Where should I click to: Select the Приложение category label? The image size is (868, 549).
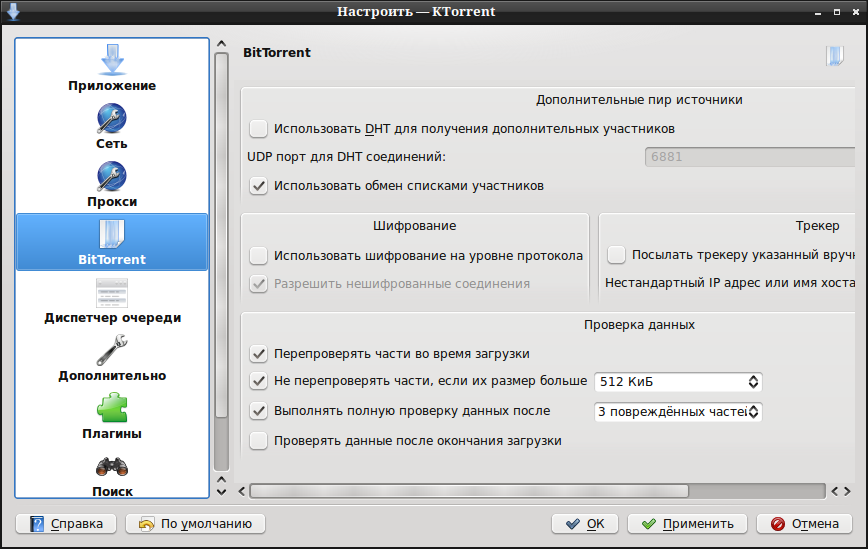click(x=112, y=86)
